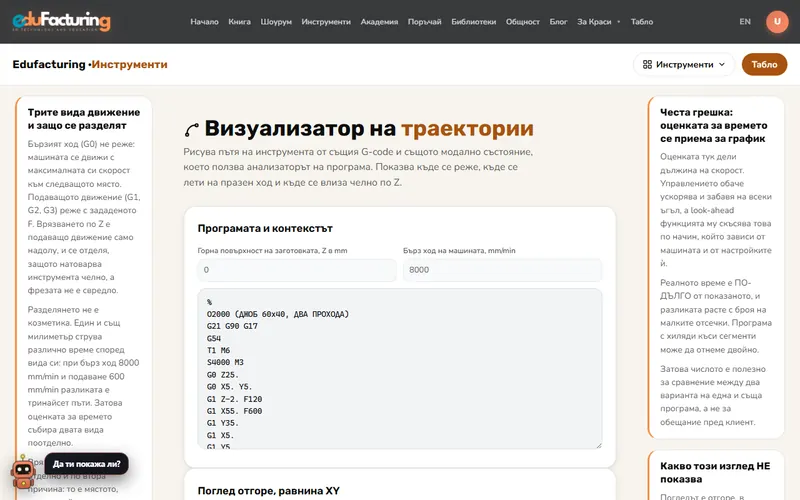Expand the Инструменти dropdown chevron
800x500 pixels.
(x=721, y=64)
